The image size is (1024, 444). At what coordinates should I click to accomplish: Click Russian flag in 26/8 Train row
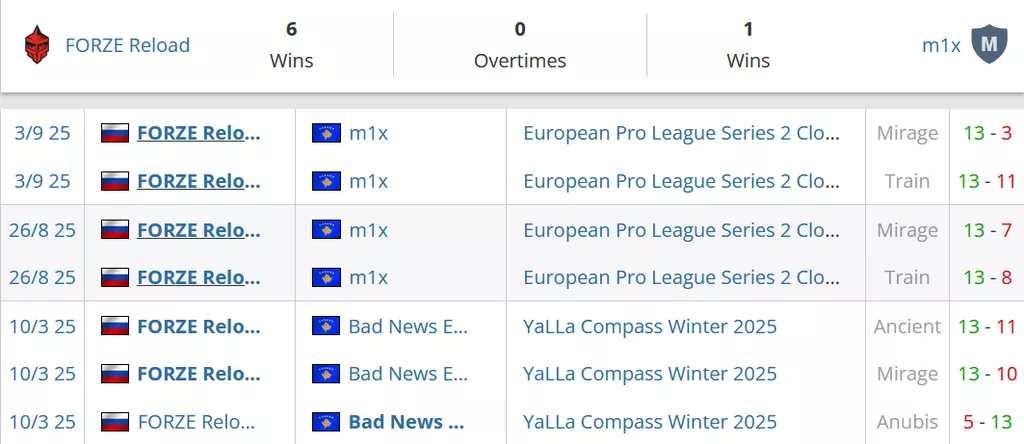[x=115, y=277]
